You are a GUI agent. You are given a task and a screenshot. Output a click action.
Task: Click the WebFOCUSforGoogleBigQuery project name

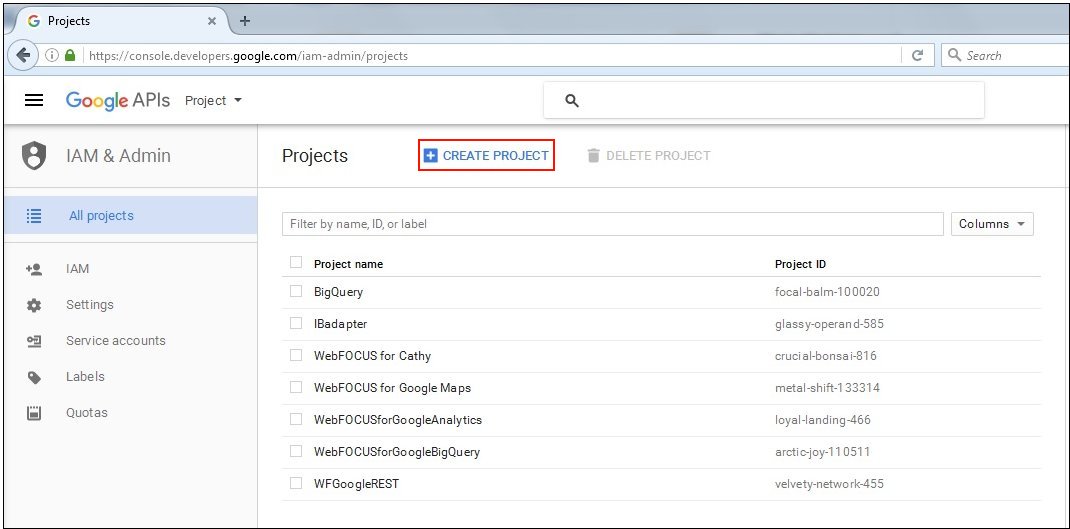[397, 452]
